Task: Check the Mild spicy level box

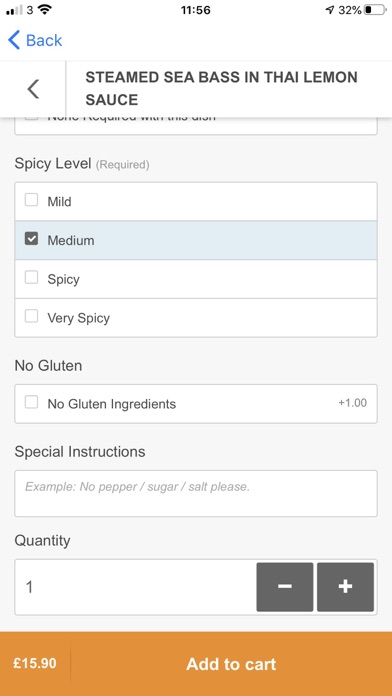Action: point(31,200)
